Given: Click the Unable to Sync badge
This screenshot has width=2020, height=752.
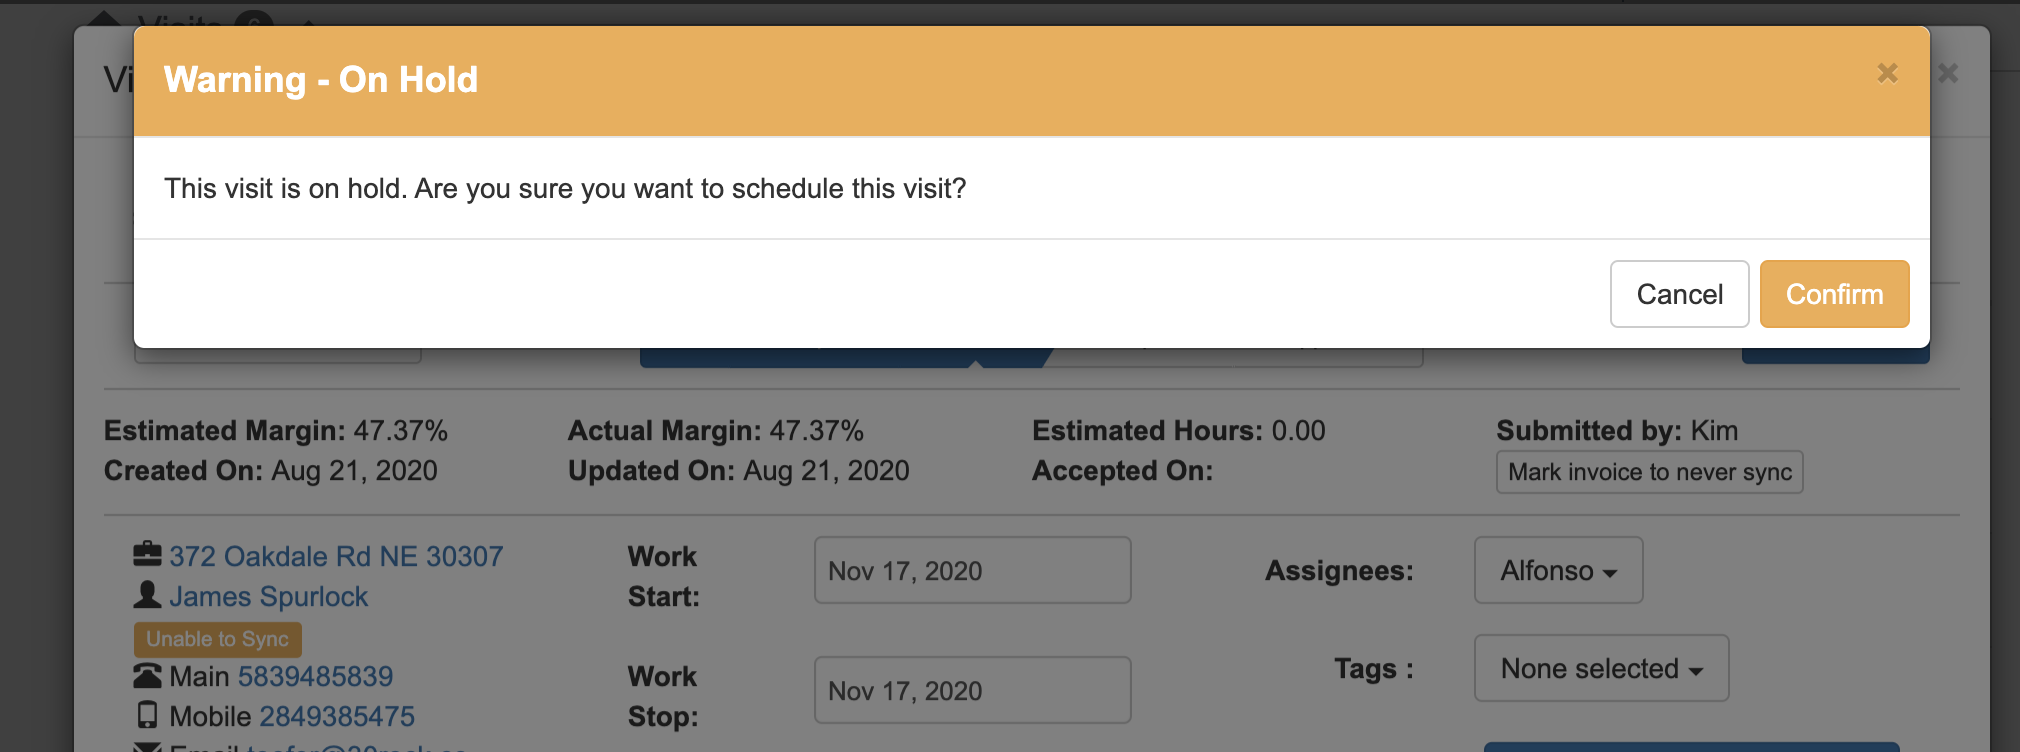Looking at the screenshot, I should [217, 639].
